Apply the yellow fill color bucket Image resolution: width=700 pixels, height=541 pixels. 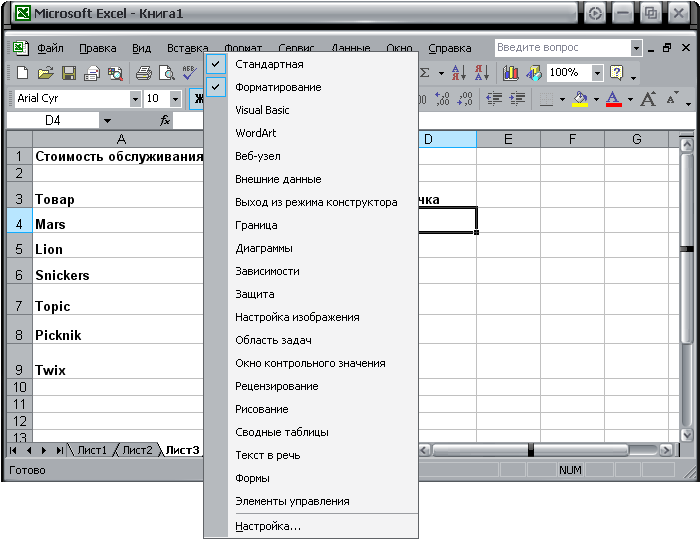[x=580, y=99]
